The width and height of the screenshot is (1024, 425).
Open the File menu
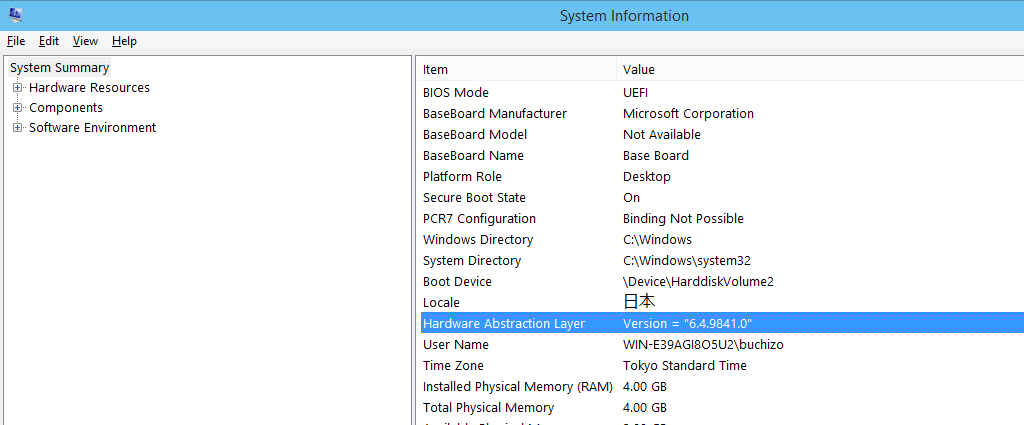coord(16,41)
